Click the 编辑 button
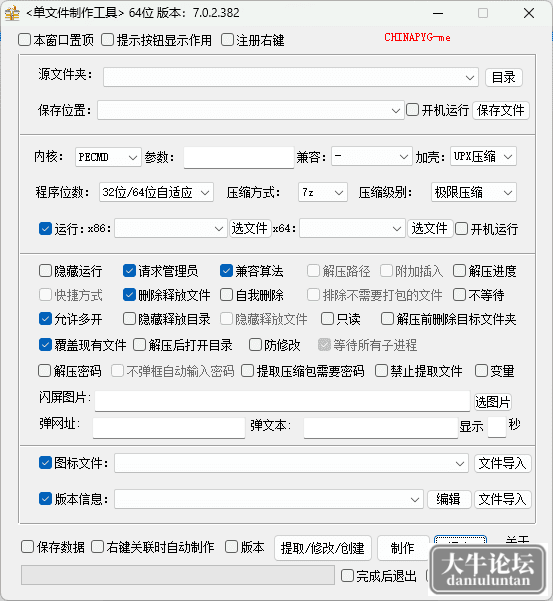The height and width of the screenshot is (601, 553). (x=449, y=499)
